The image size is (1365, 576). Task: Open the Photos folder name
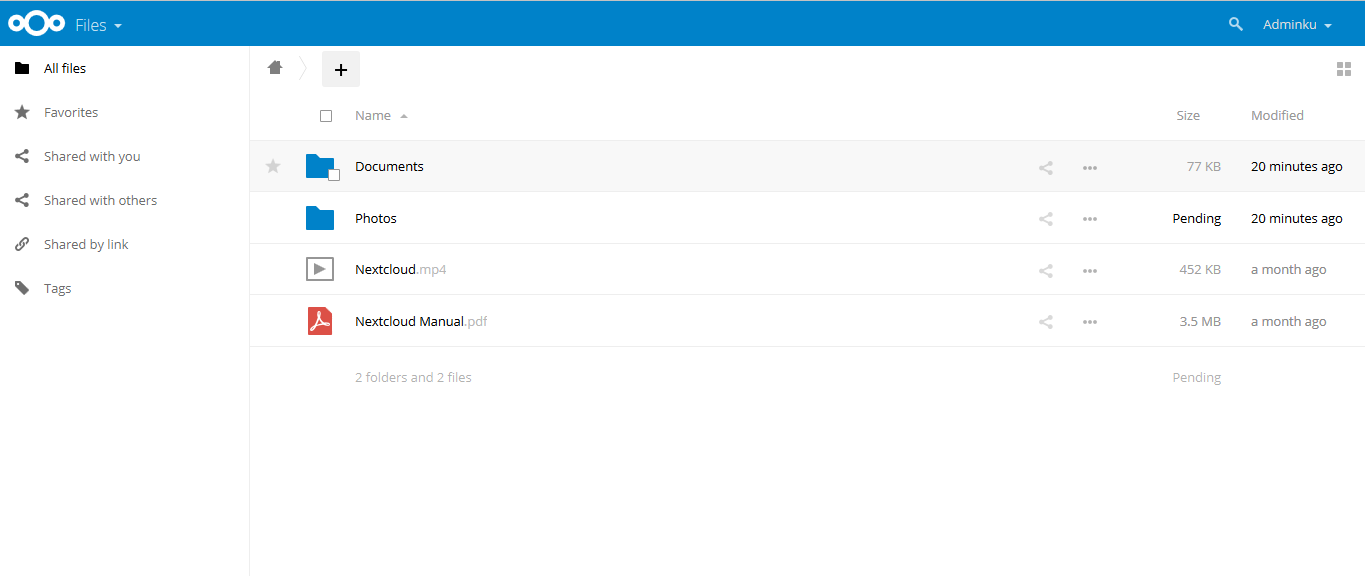376,219
